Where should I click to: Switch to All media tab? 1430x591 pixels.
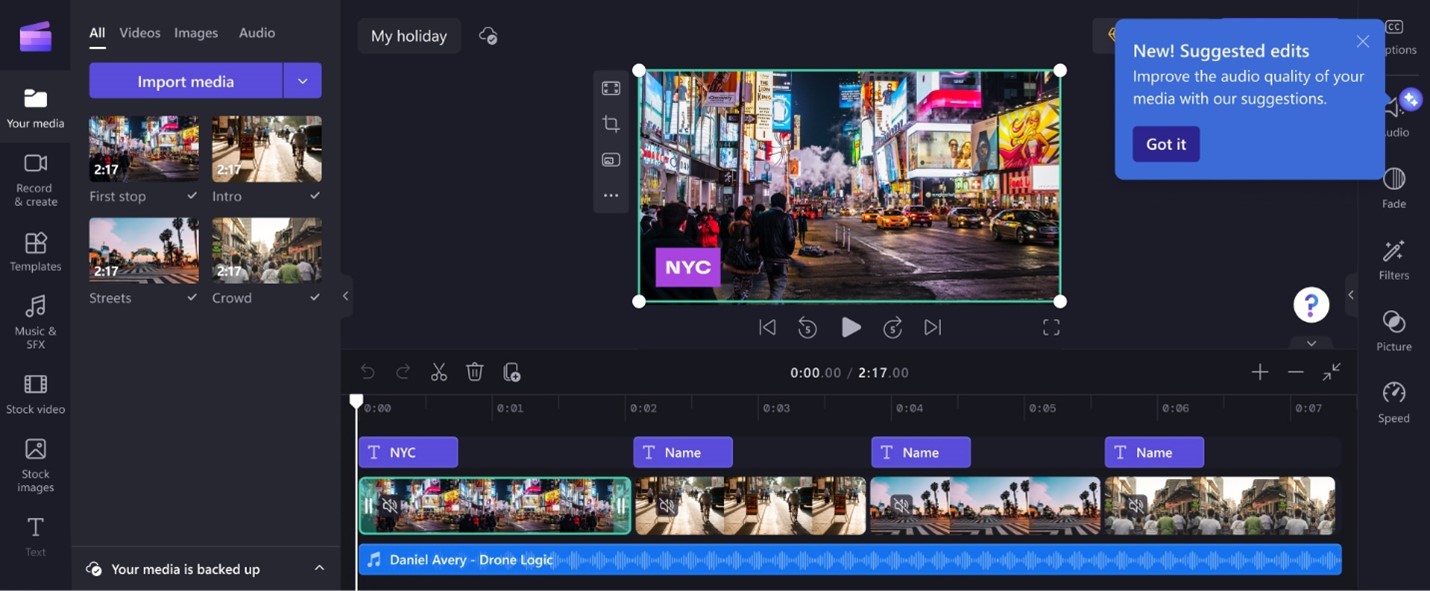coord(97,33)
